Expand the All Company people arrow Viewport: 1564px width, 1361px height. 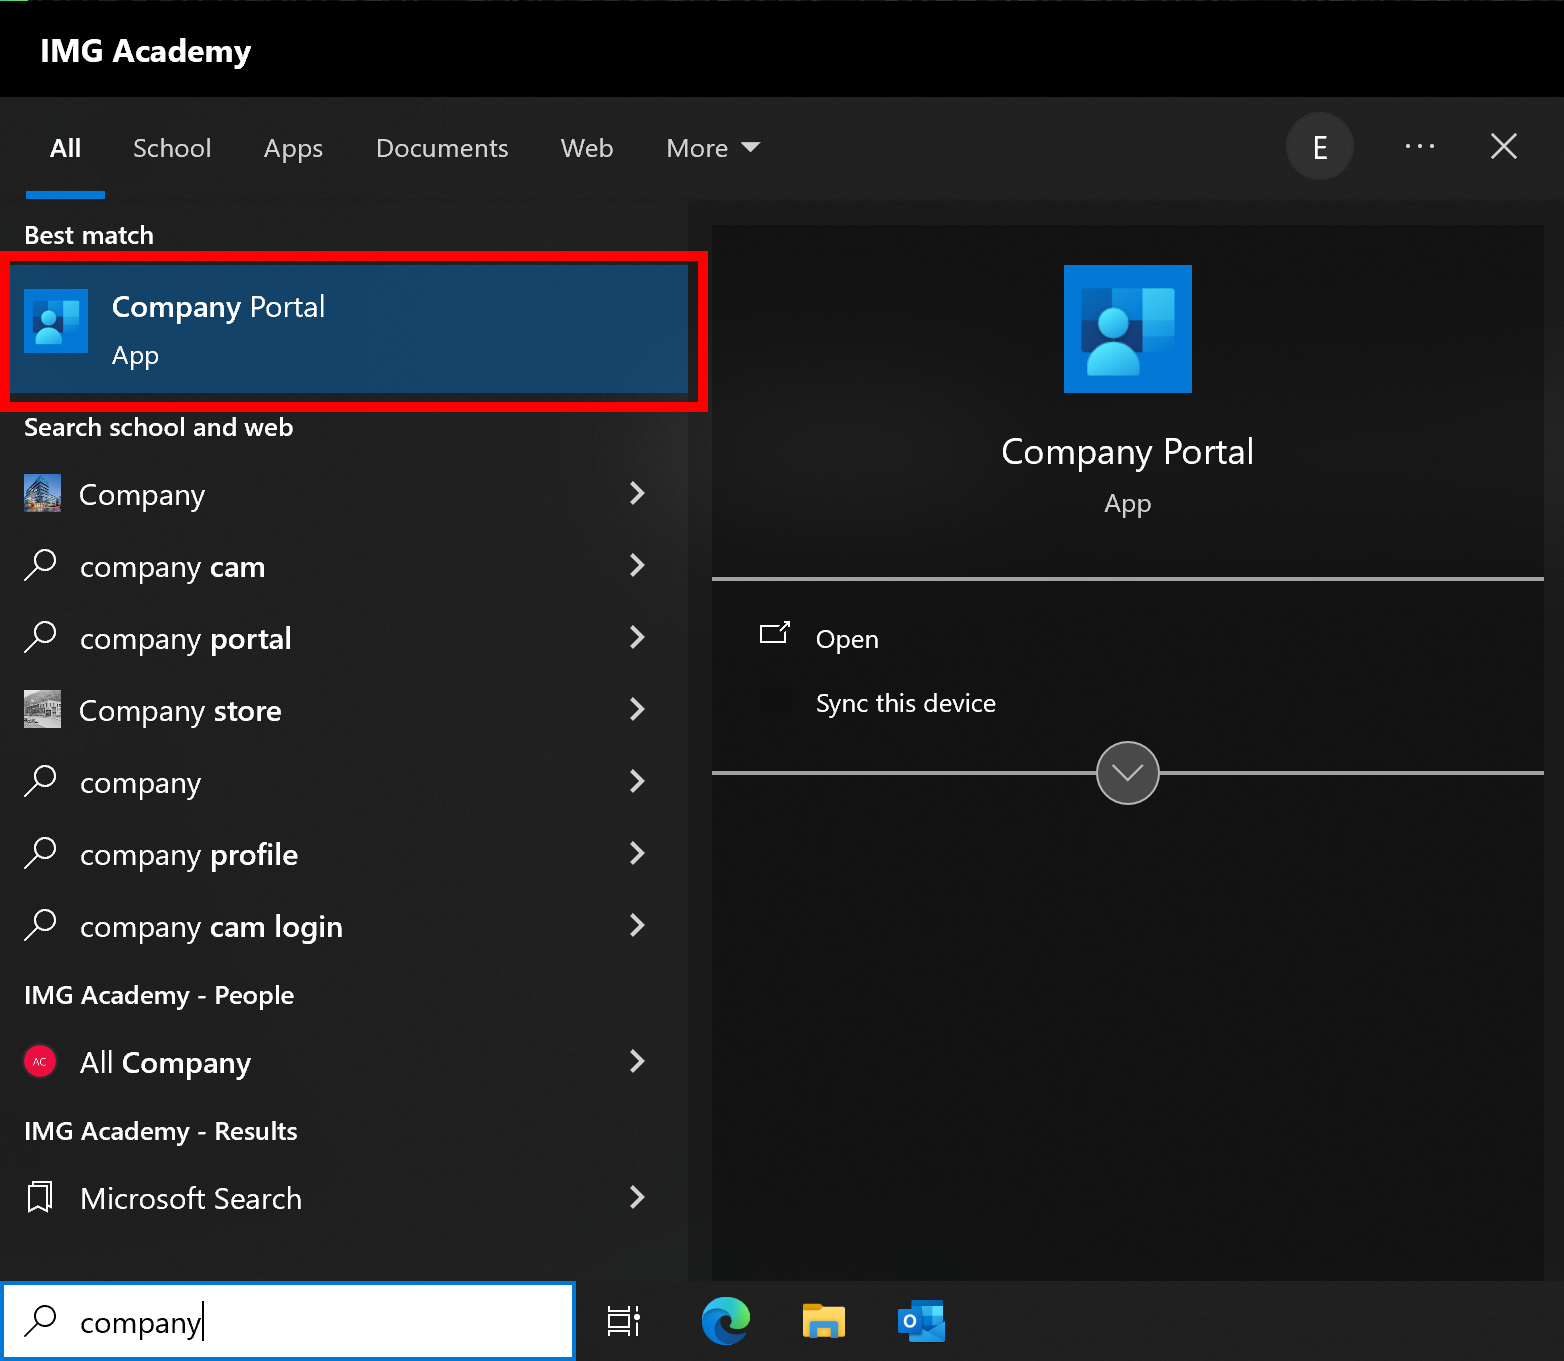(x=637, y=1061)
